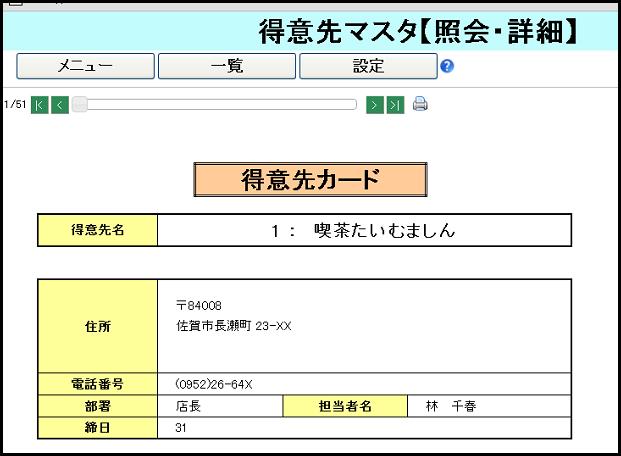Click the 1/51 record counter

pyautogui.click(x=15, y=105)
